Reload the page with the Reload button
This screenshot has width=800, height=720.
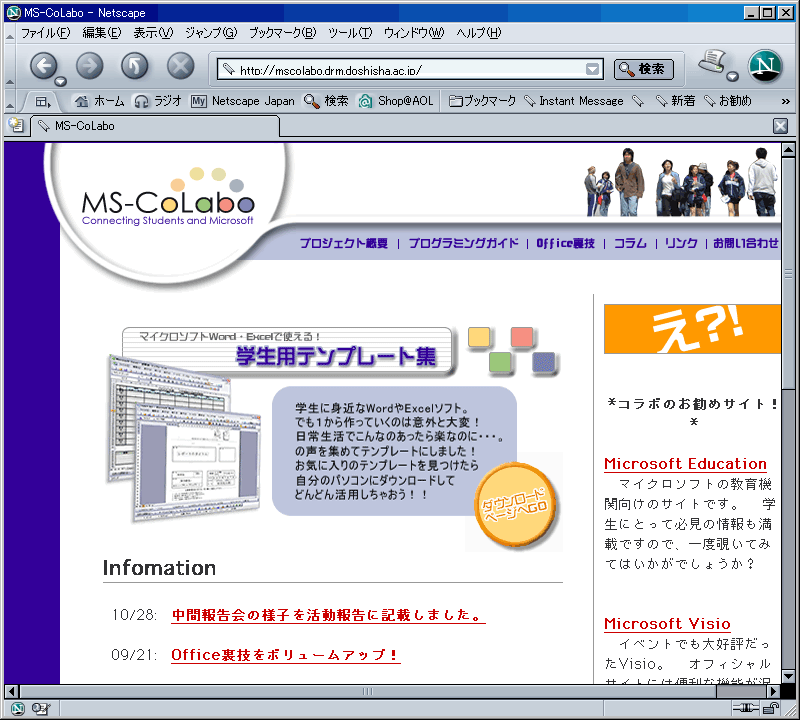point(135,66)
